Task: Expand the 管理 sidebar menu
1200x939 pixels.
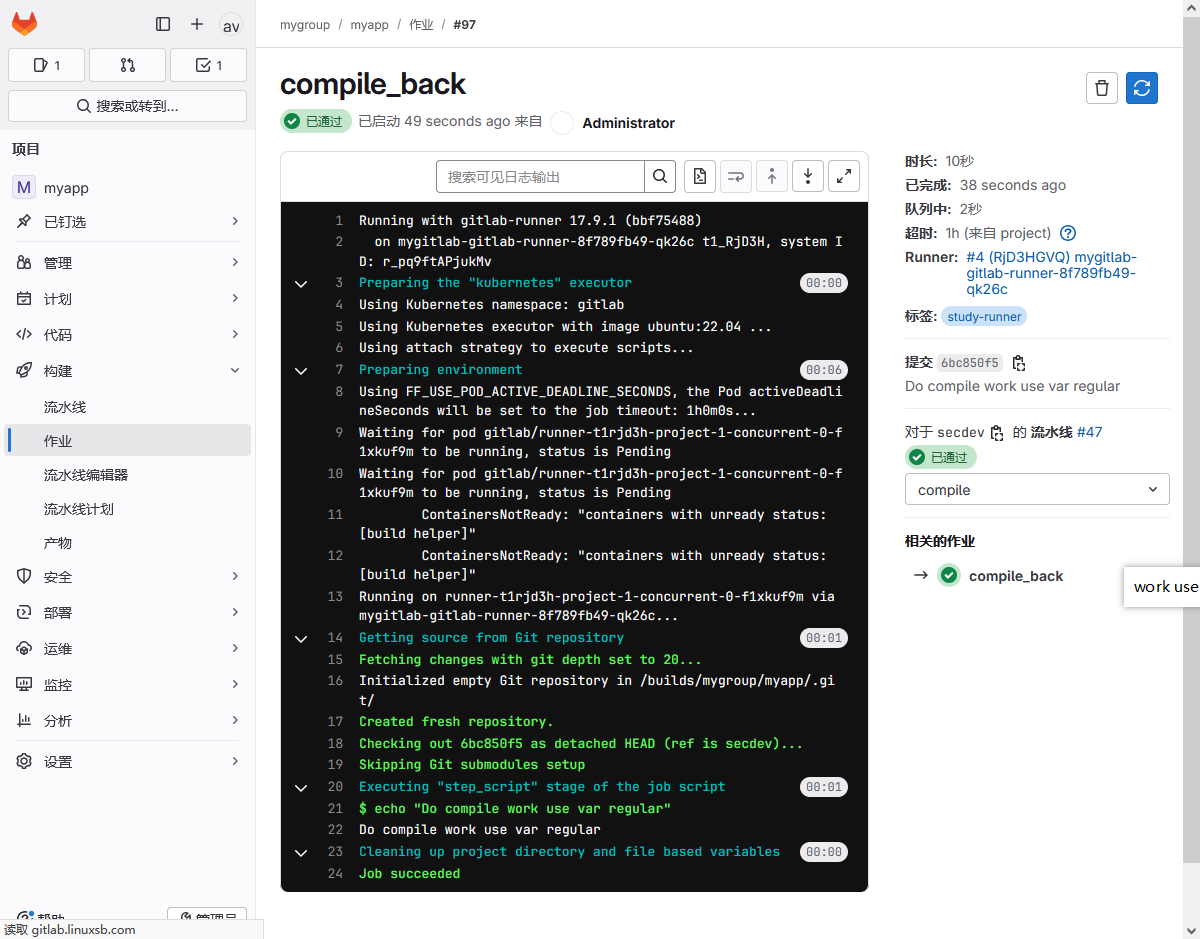Action: (x=127, y=263)
